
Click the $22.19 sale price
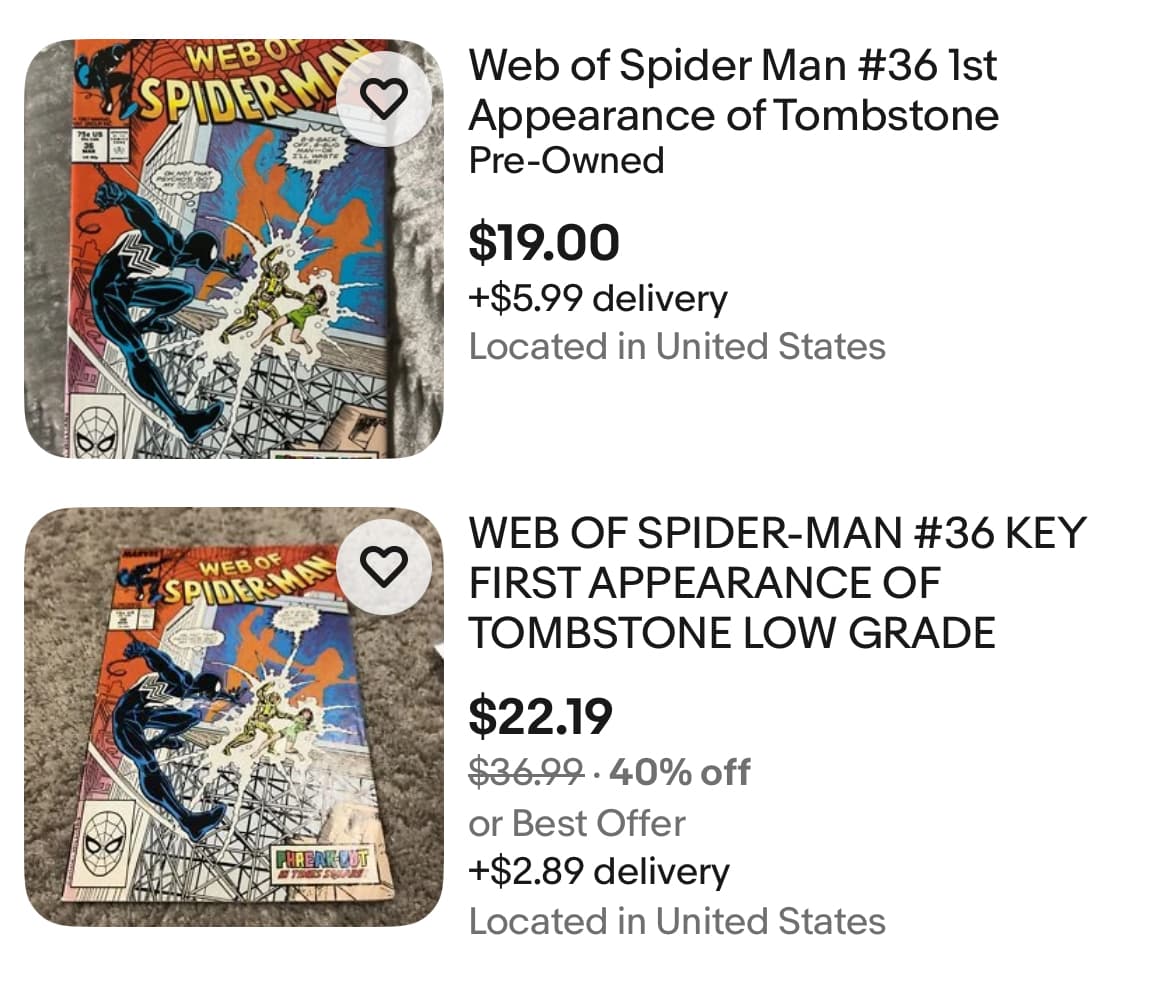coord(541,715)
